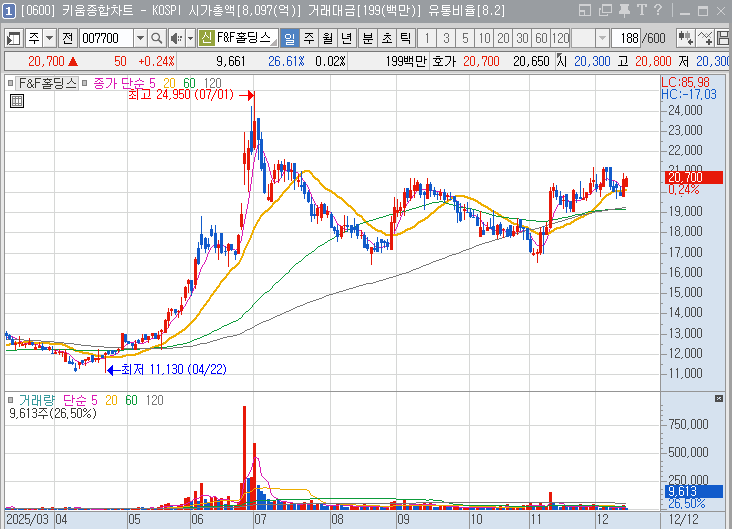Click the help question mark icon
Screen dimensions: 732x529
(x=657, y=10)
